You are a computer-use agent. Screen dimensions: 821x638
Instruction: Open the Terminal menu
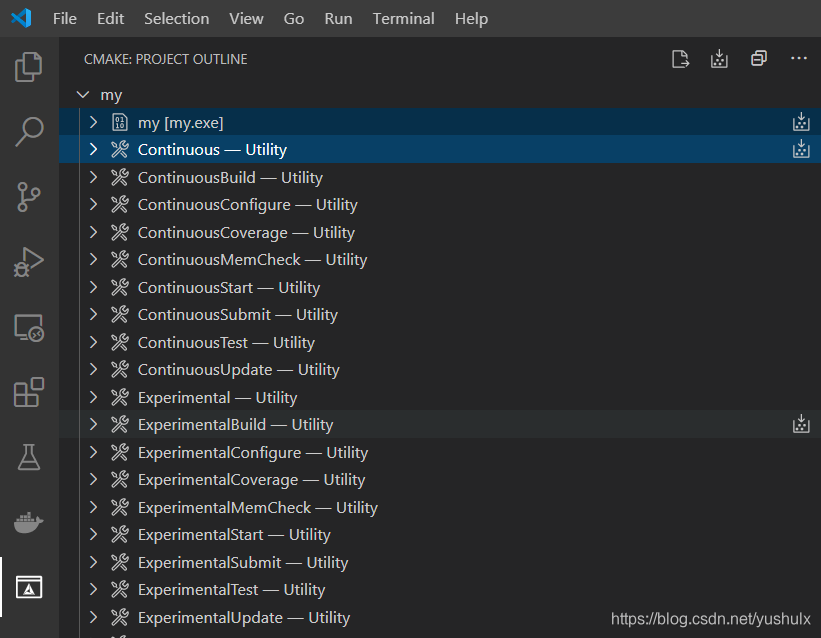(x=403, y=19)
